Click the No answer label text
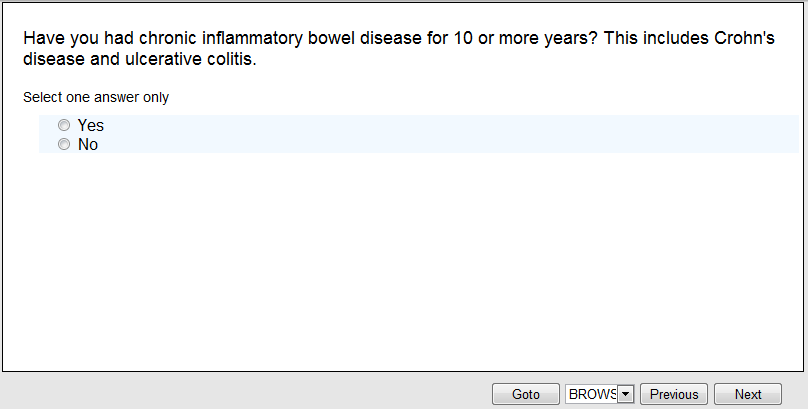The height and width of the screenshot is (409, 808). [x=88, y=145]
